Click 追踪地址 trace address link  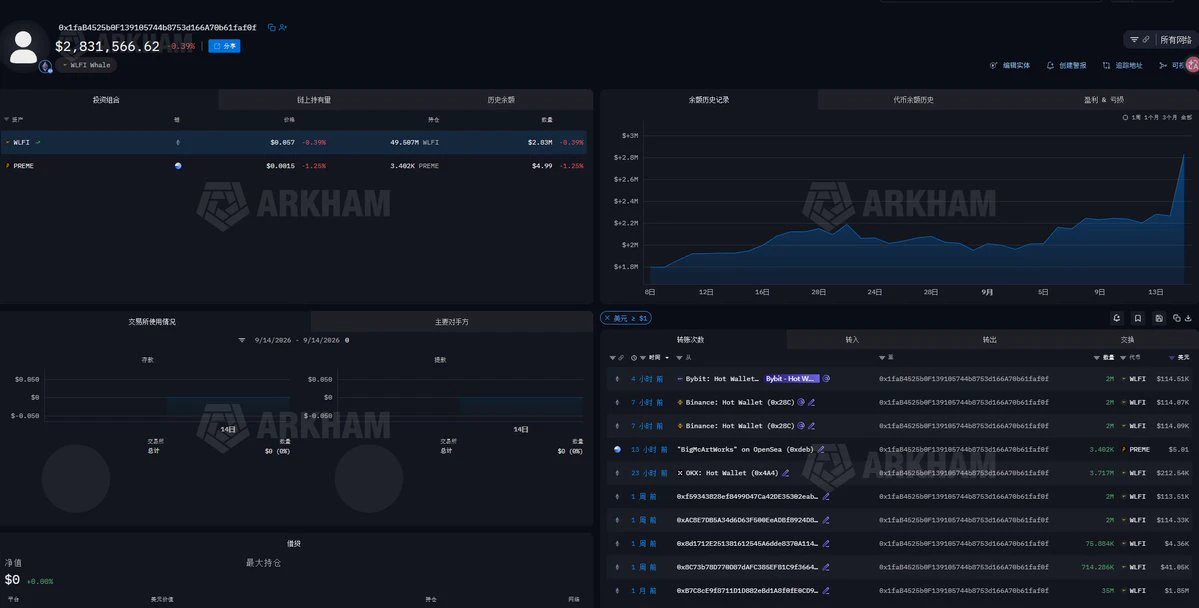tap(1123, 66)
